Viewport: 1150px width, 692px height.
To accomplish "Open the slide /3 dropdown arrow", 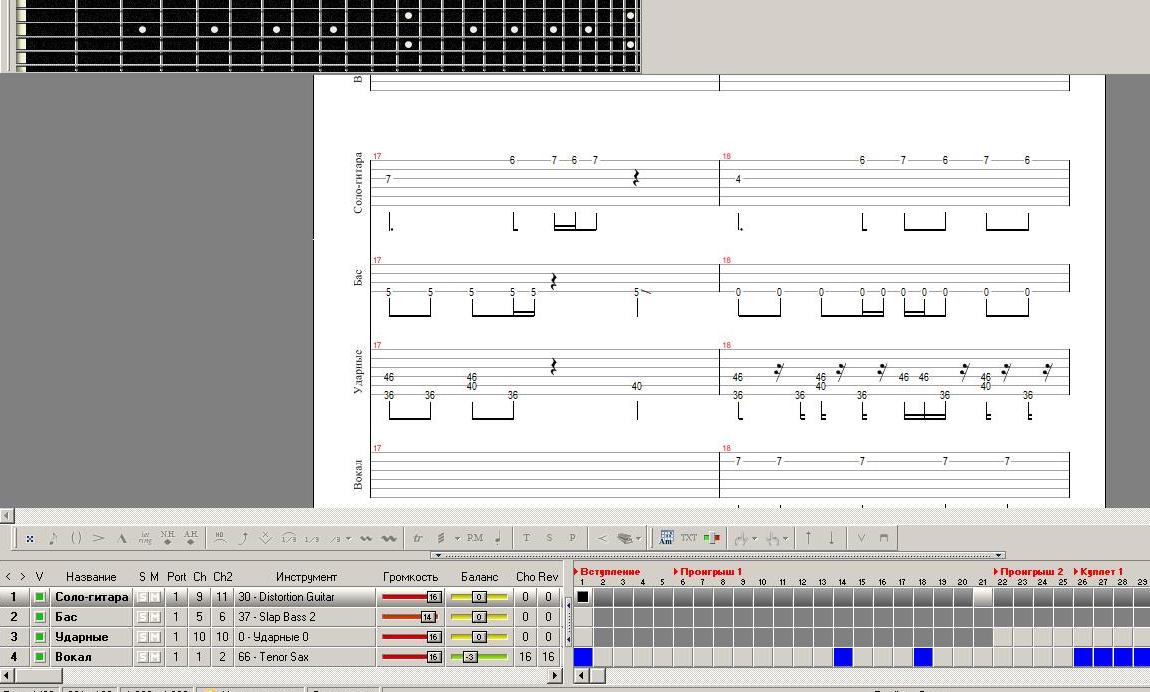I will (348, 538).
